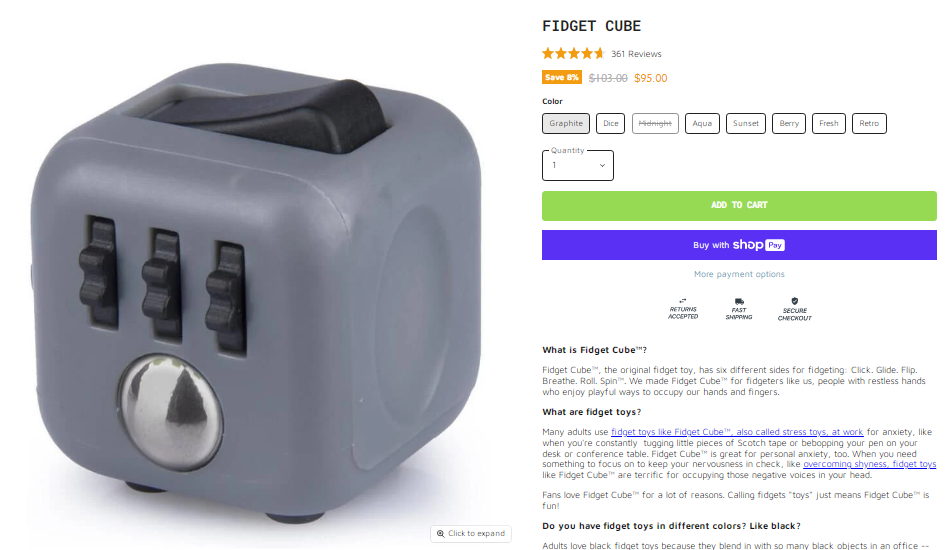Click the Quantity dropdown chevron arrow

click(x=602, y=165)
